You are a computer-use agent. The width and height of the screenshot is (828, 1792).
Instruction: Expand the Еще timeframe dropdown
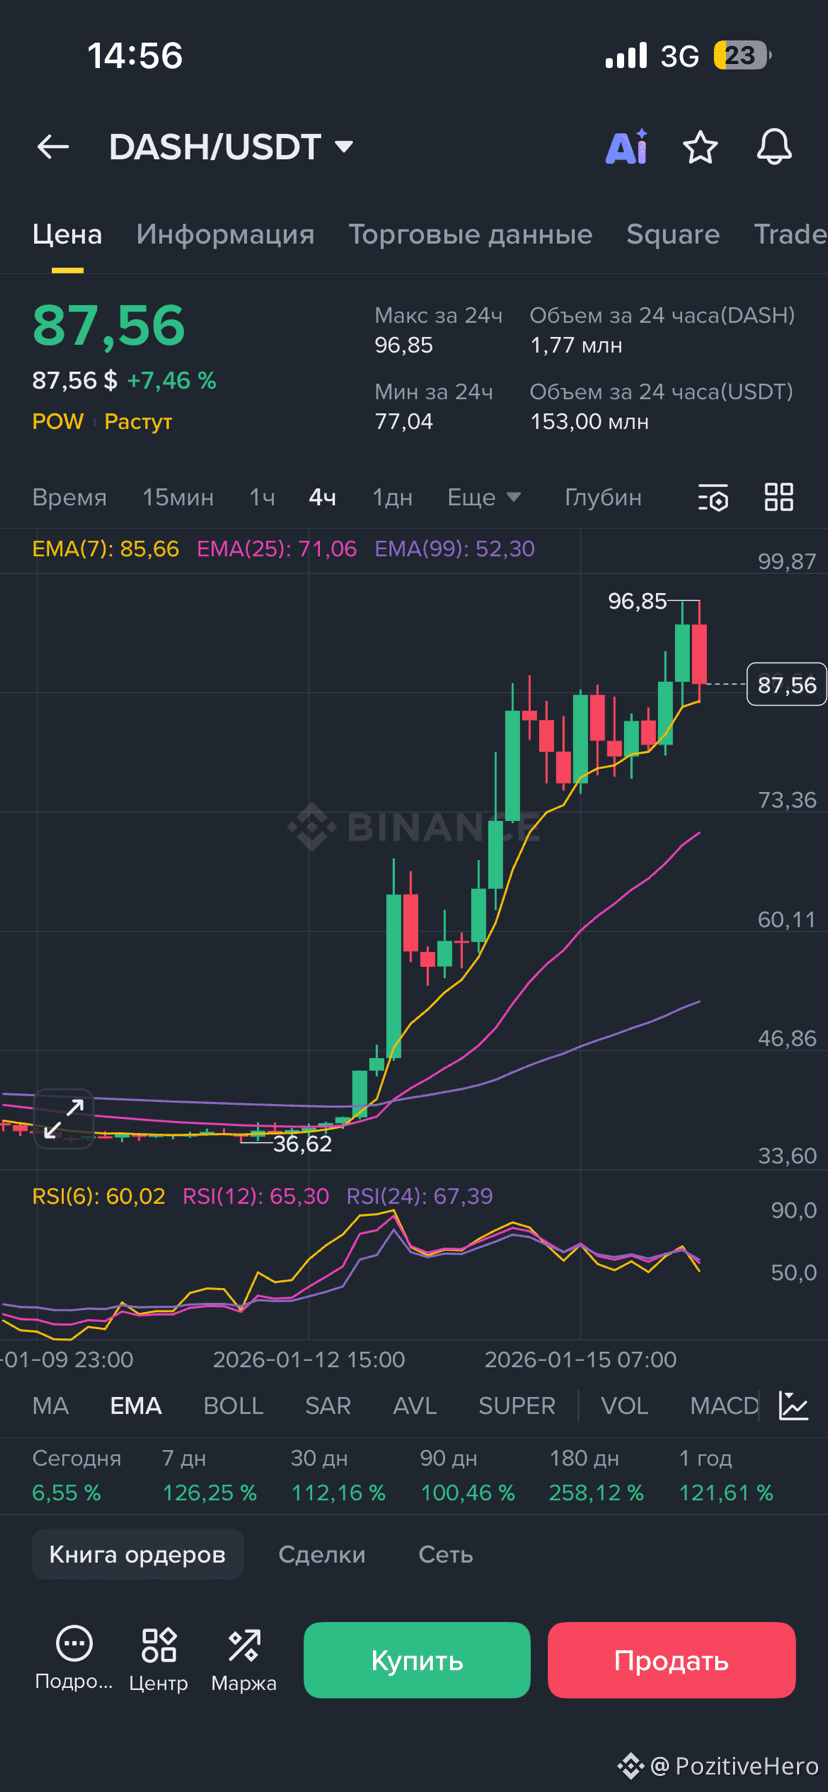tap(484, 497)
